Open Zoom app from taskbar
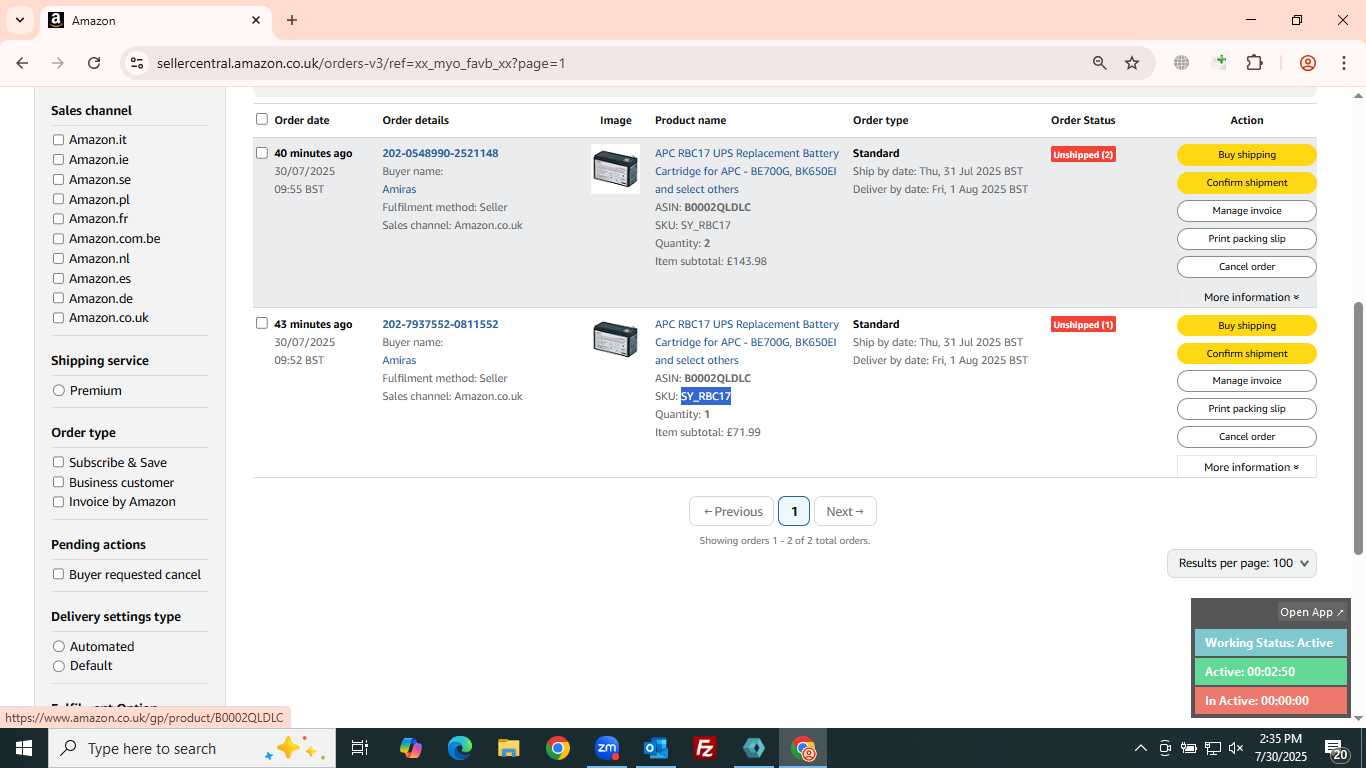 tap(607, 748)
